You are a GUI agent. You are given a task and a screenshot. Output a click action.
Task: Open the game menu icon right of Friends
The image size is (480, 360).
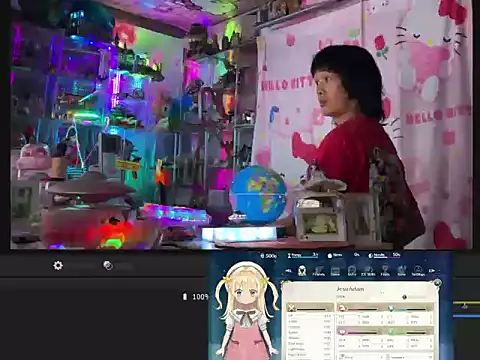coord(335,271)
